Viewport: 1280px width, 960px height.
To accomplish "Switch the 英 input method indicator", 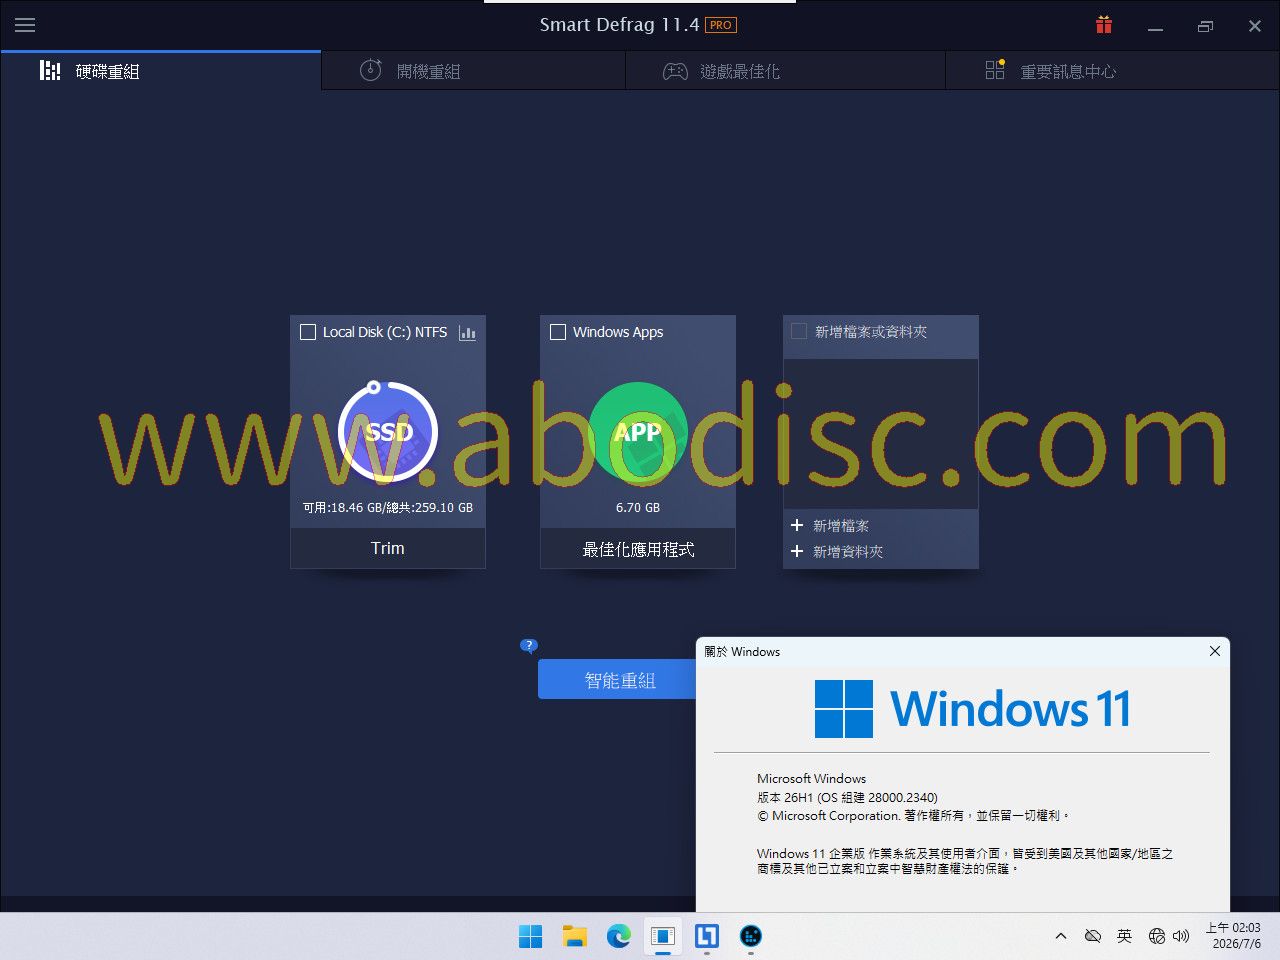I will coord(1125,936).
